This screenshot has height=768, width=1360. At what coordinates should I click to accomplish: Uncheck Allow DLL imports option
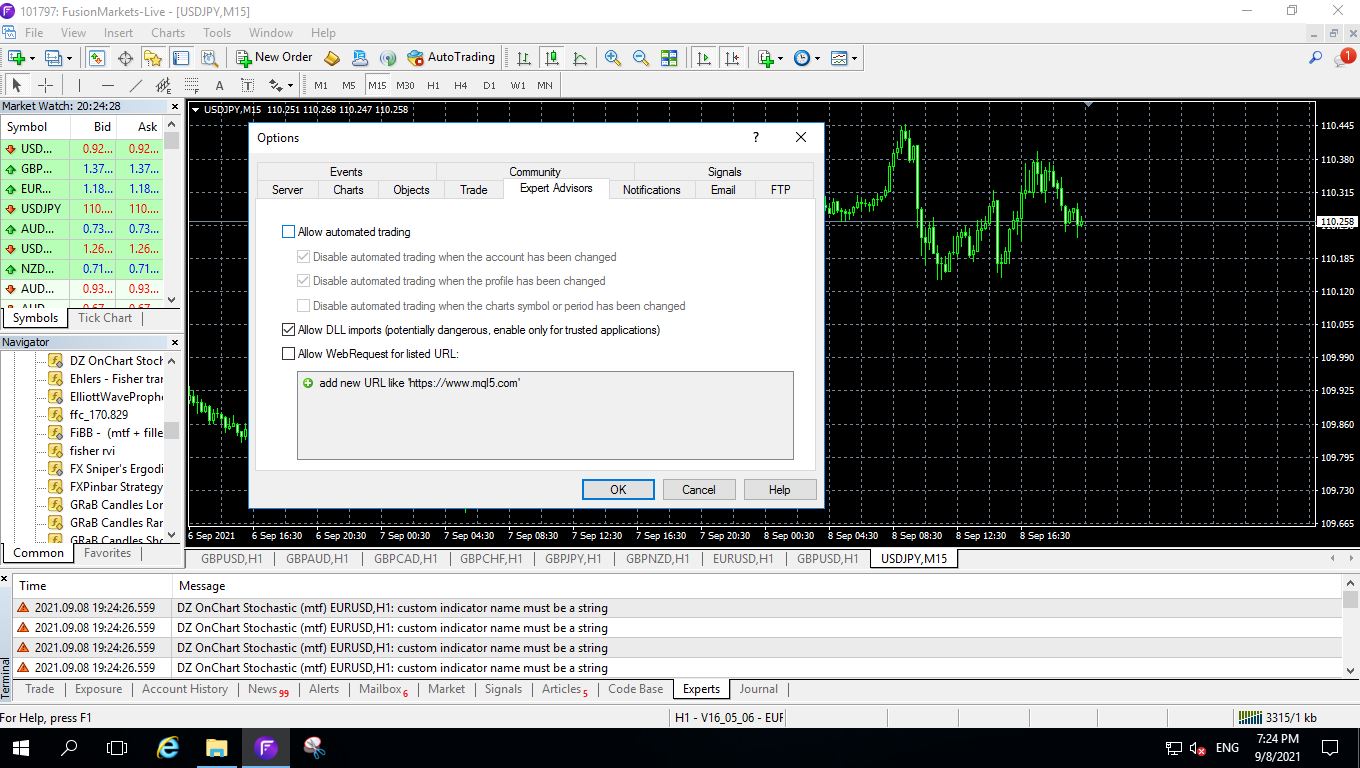[289, 330]
